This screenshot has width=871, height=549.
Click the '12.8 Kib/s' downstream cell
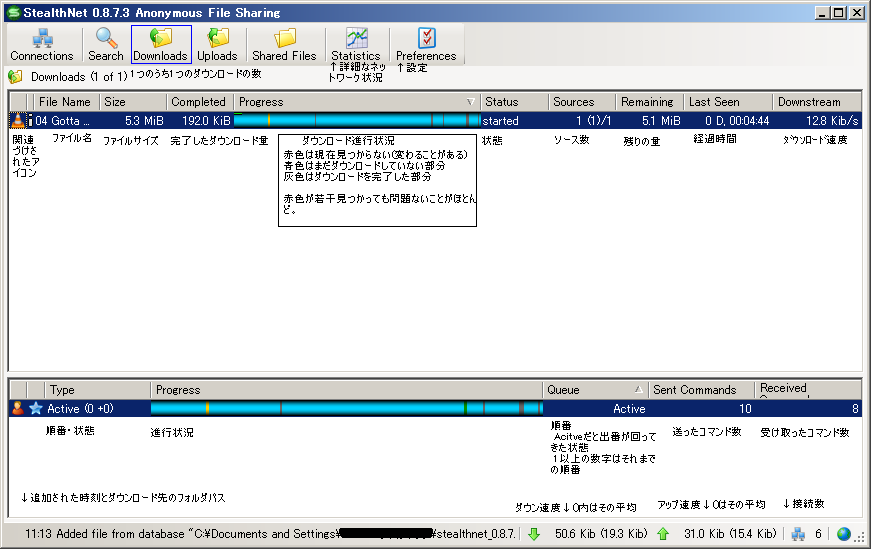[832, 121]
